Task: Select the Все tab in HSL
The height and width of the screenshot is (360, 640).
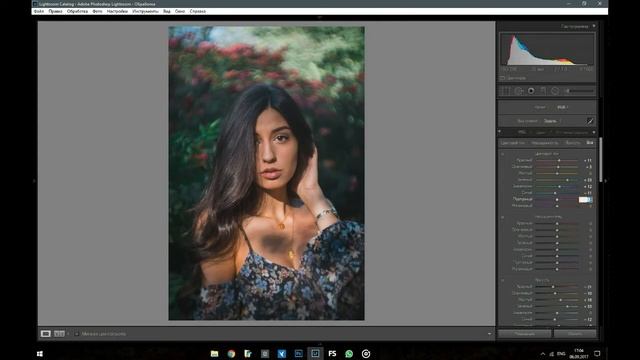Action: [590, 143]
